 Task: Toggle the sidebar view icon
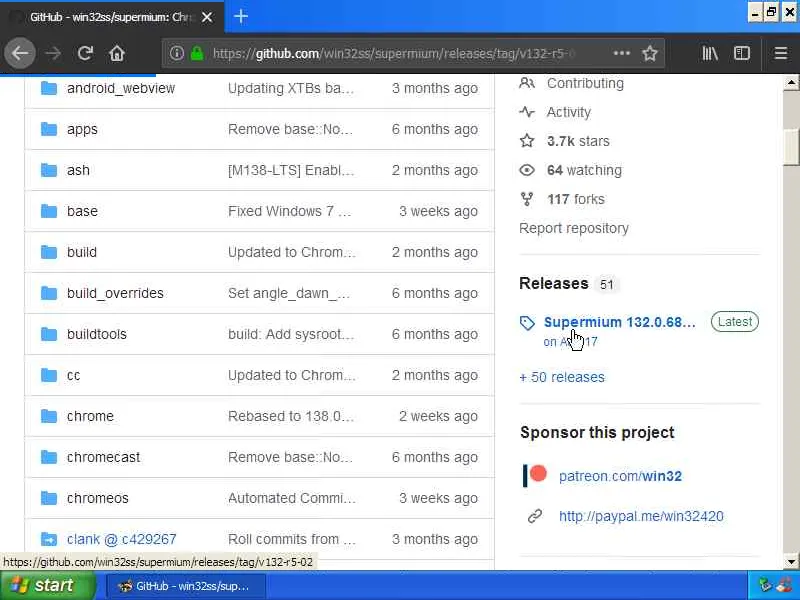[x=741, y=53]
